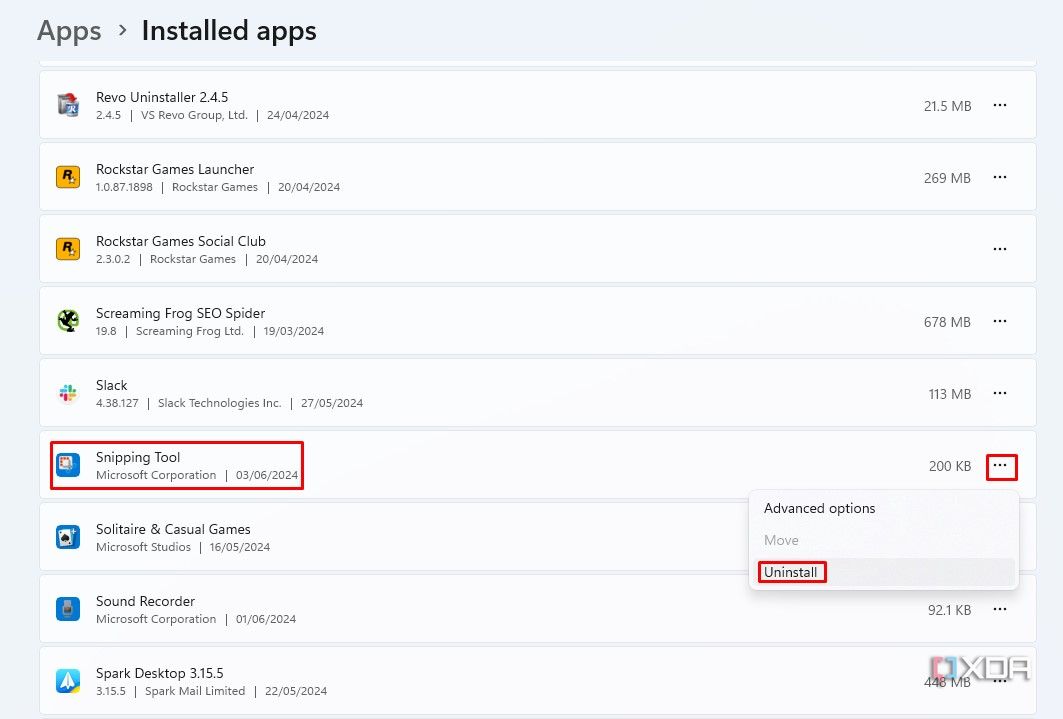This screenshot has height=719, width=1063.
Task: Click the Slack app icon
Action: pyautogui.click(x=68, y=393)
